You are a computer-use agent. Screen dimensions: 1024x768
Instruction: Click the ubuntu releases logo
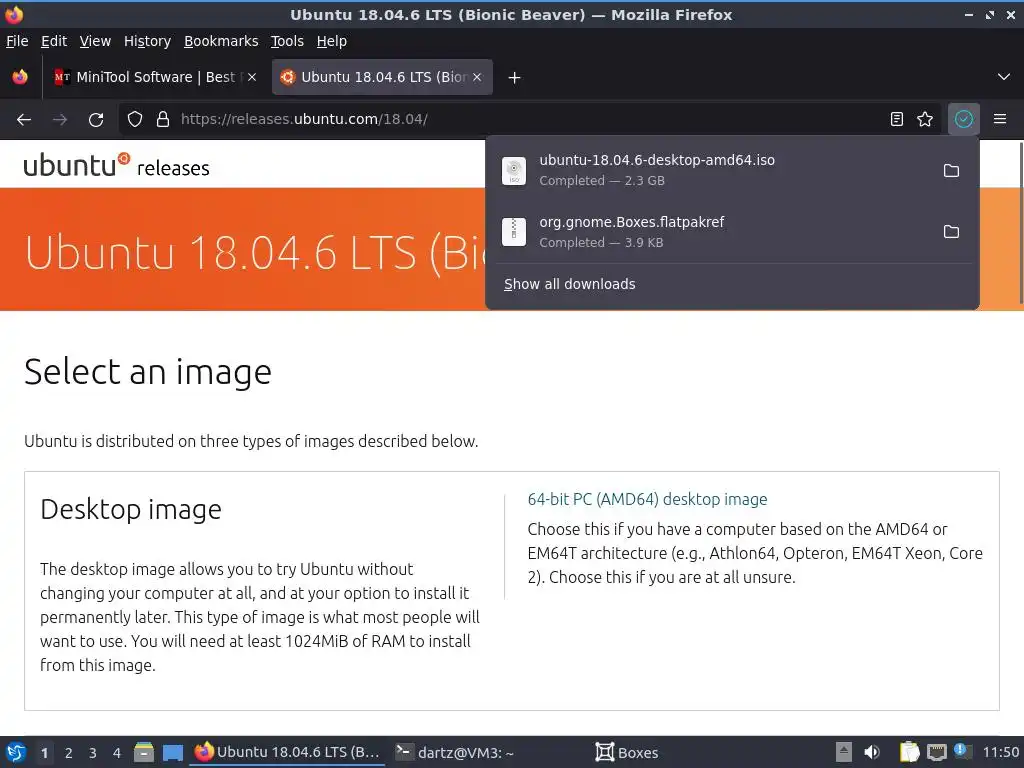pos(116,165)
